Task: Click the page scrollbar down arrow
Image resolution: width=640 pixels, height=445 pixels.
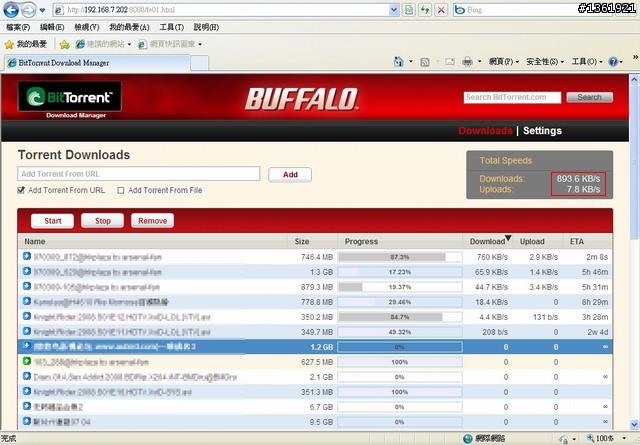Action: pos(635,425)
